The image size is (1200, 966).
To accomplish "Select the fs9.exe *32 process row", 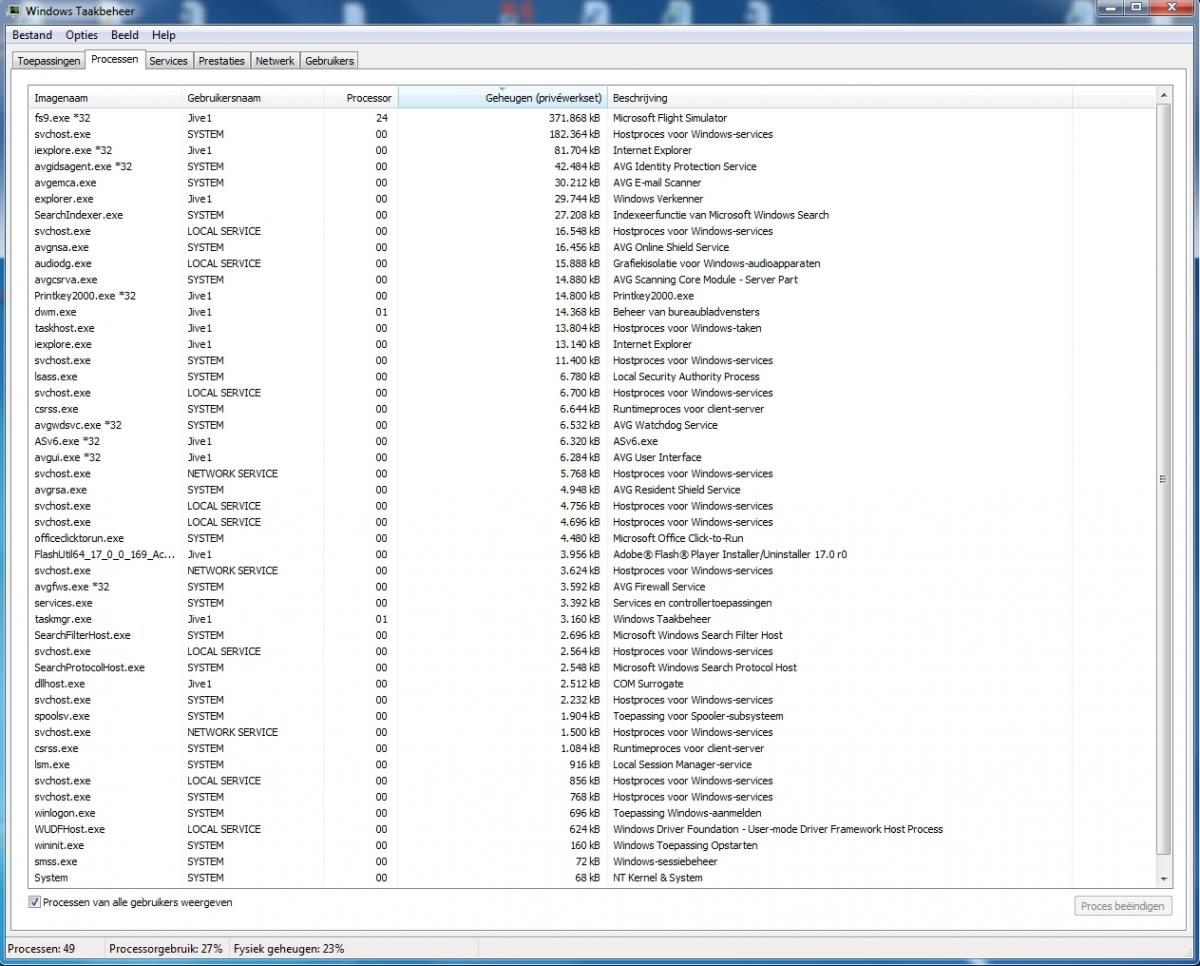I will (592, 118).
